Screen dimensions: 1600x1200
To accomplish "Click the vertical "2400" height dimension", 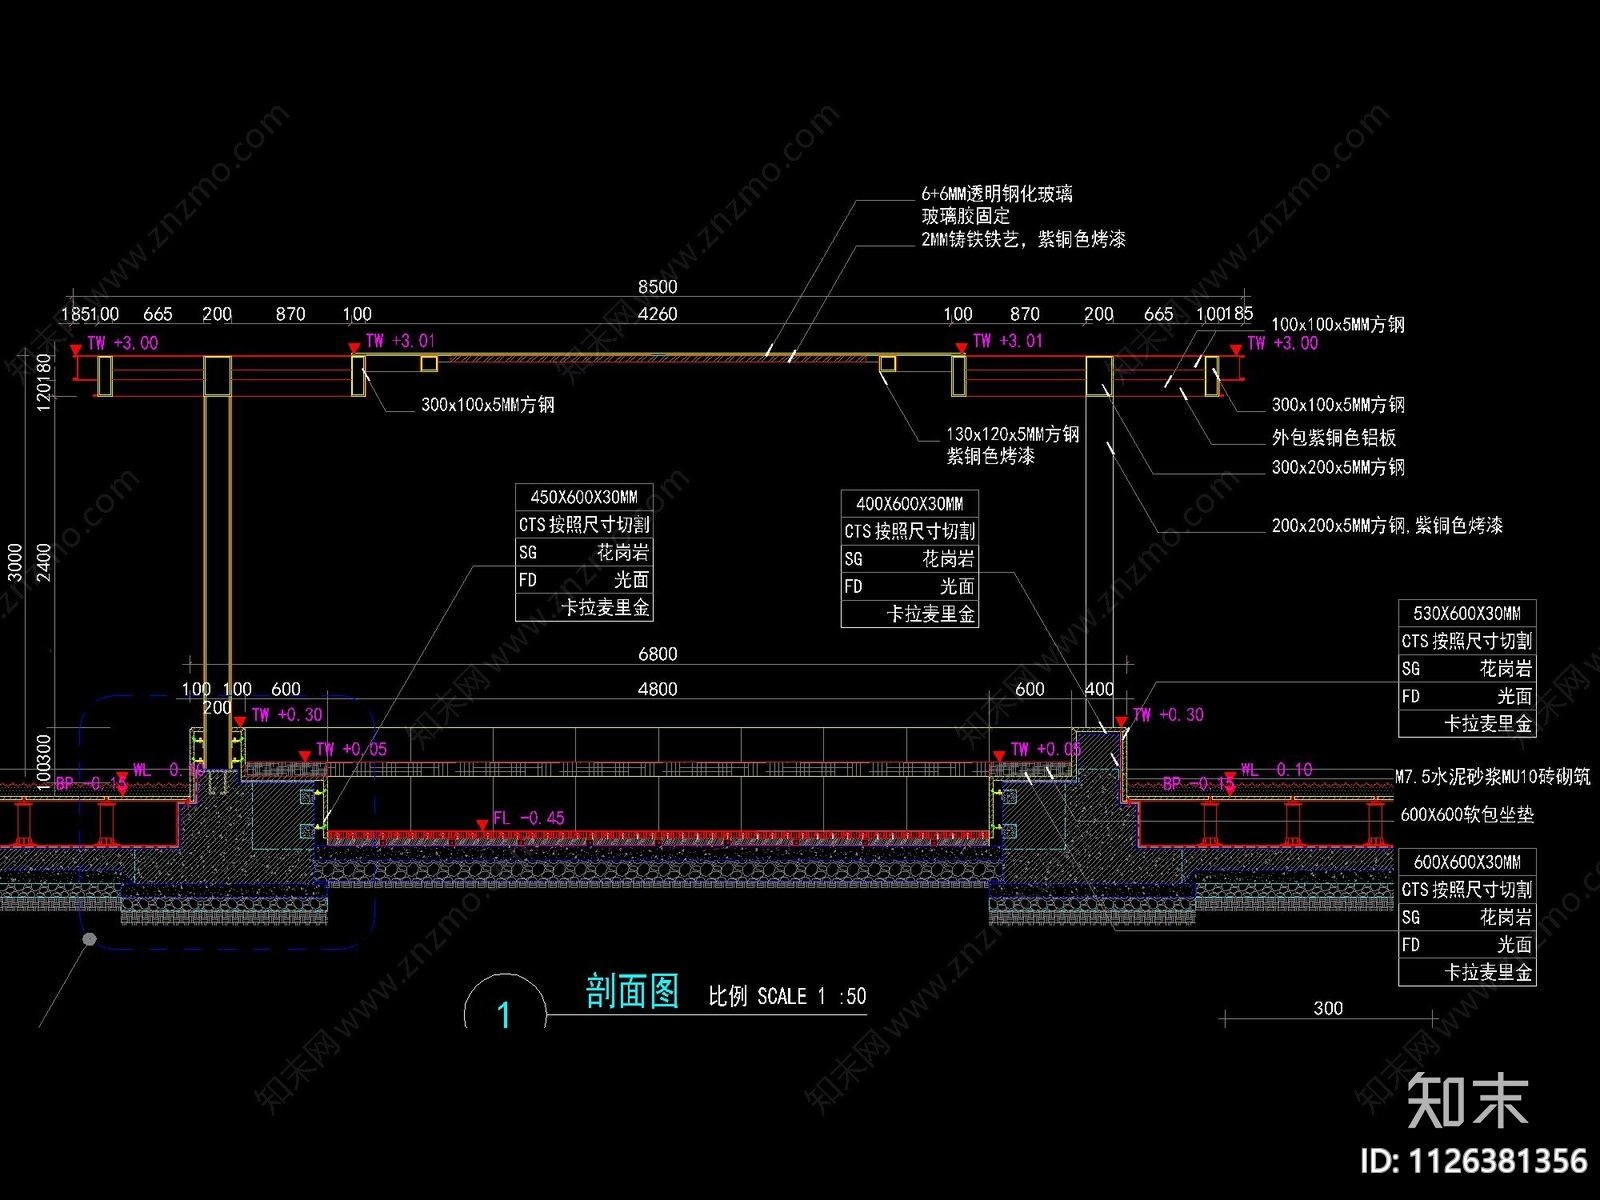I will 43,562.
